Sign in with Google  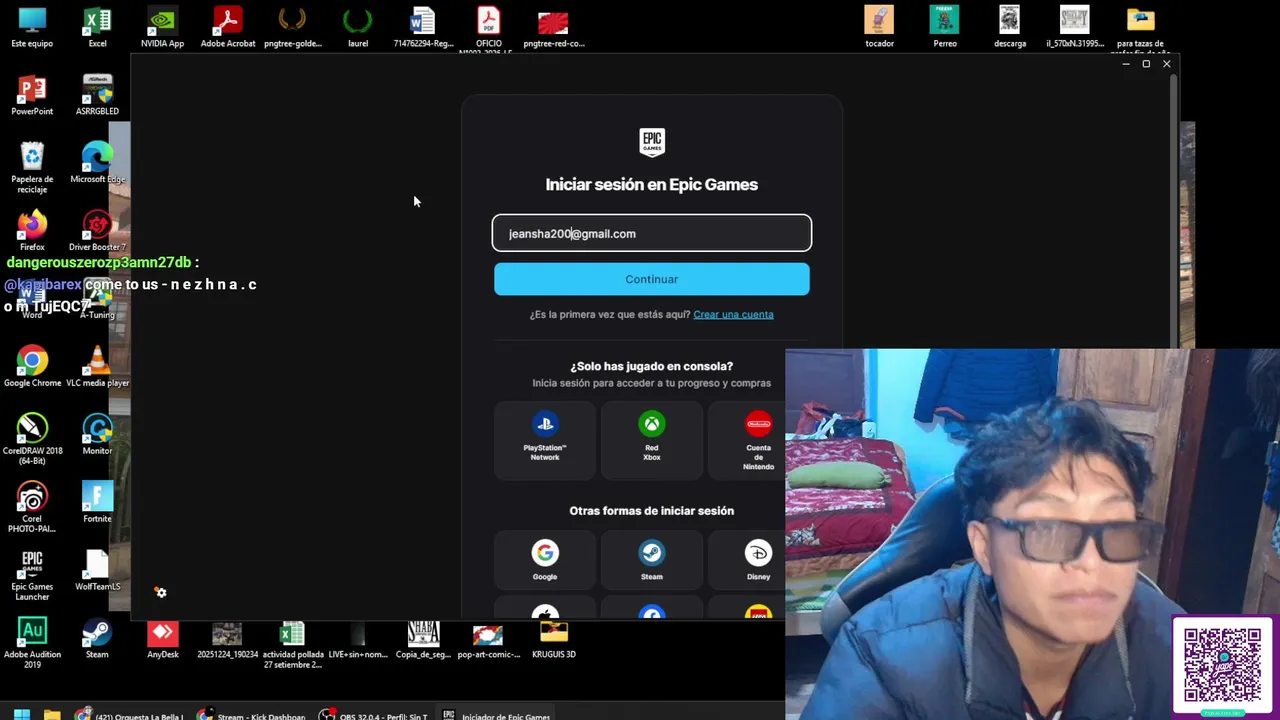click(545, 559)
